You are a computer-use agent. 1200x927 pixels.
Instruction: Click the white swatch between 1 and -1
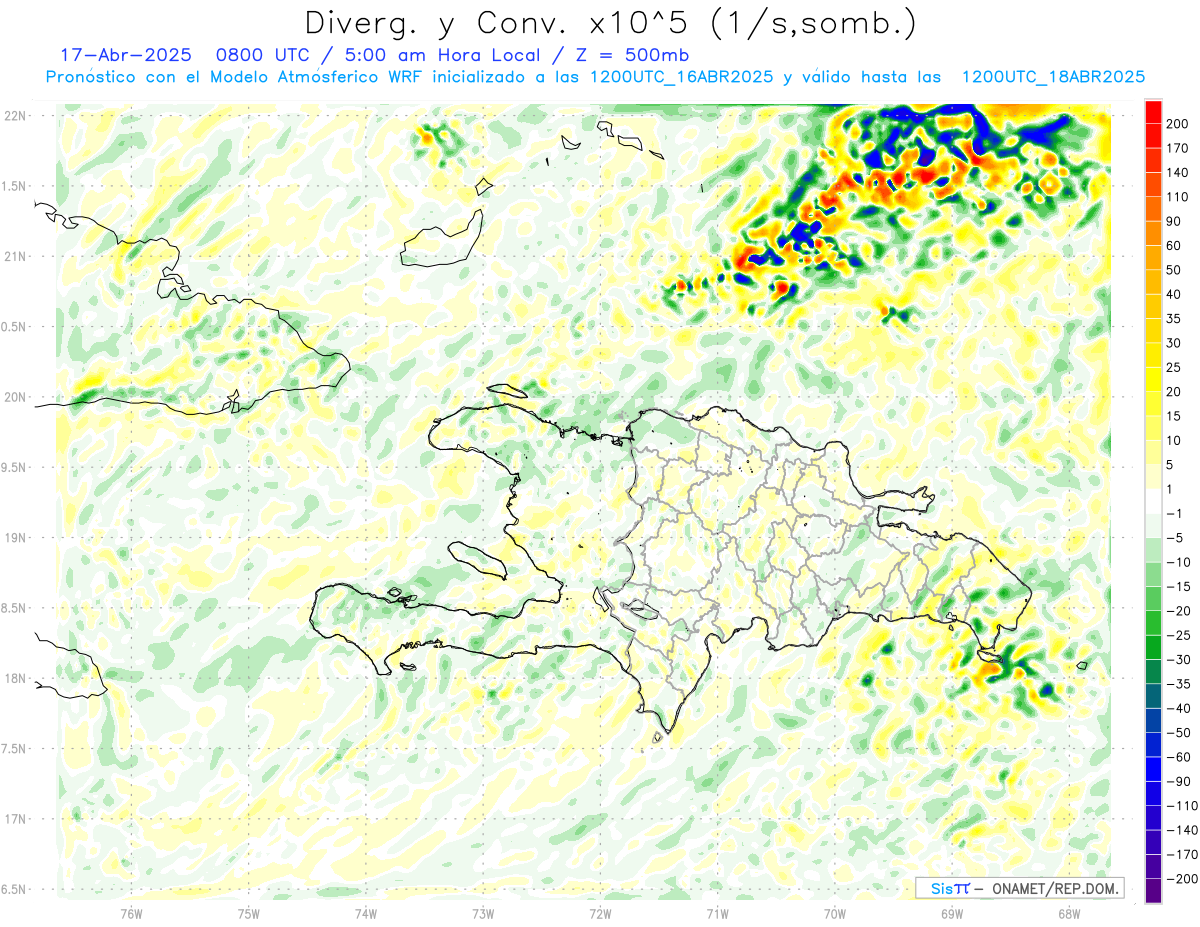point(1153,501)
